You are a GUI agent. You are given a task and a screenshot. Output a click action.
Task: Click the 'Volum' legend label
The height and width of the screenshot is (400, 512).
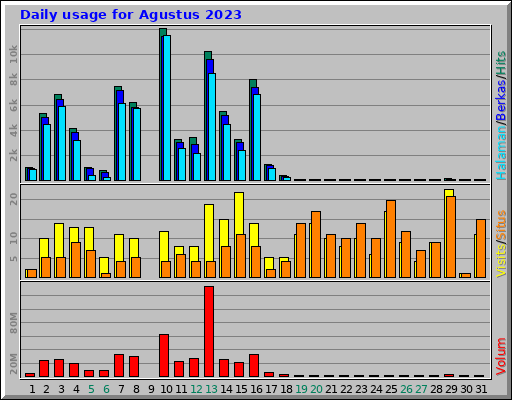click(501, 356)
